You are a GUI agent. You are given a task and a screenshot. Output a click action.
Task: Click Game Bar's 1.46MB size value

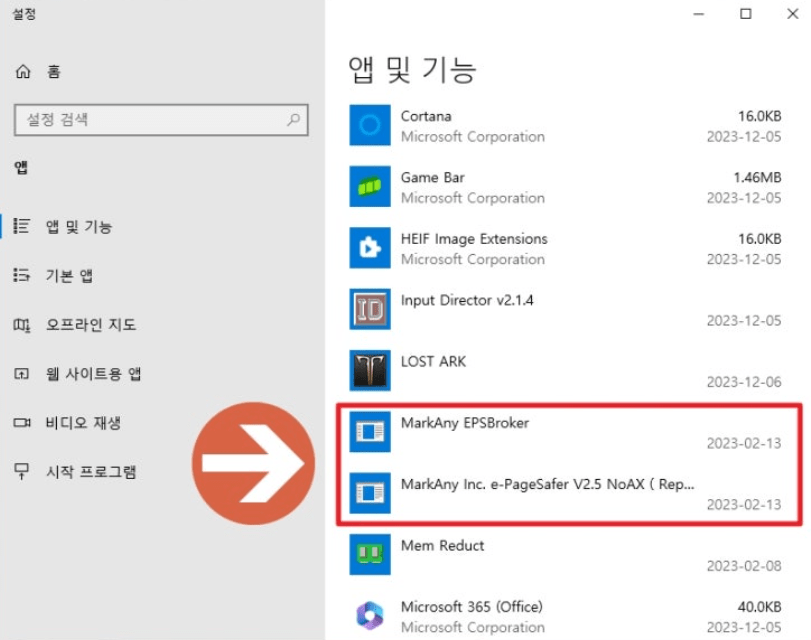coord(757,177)
